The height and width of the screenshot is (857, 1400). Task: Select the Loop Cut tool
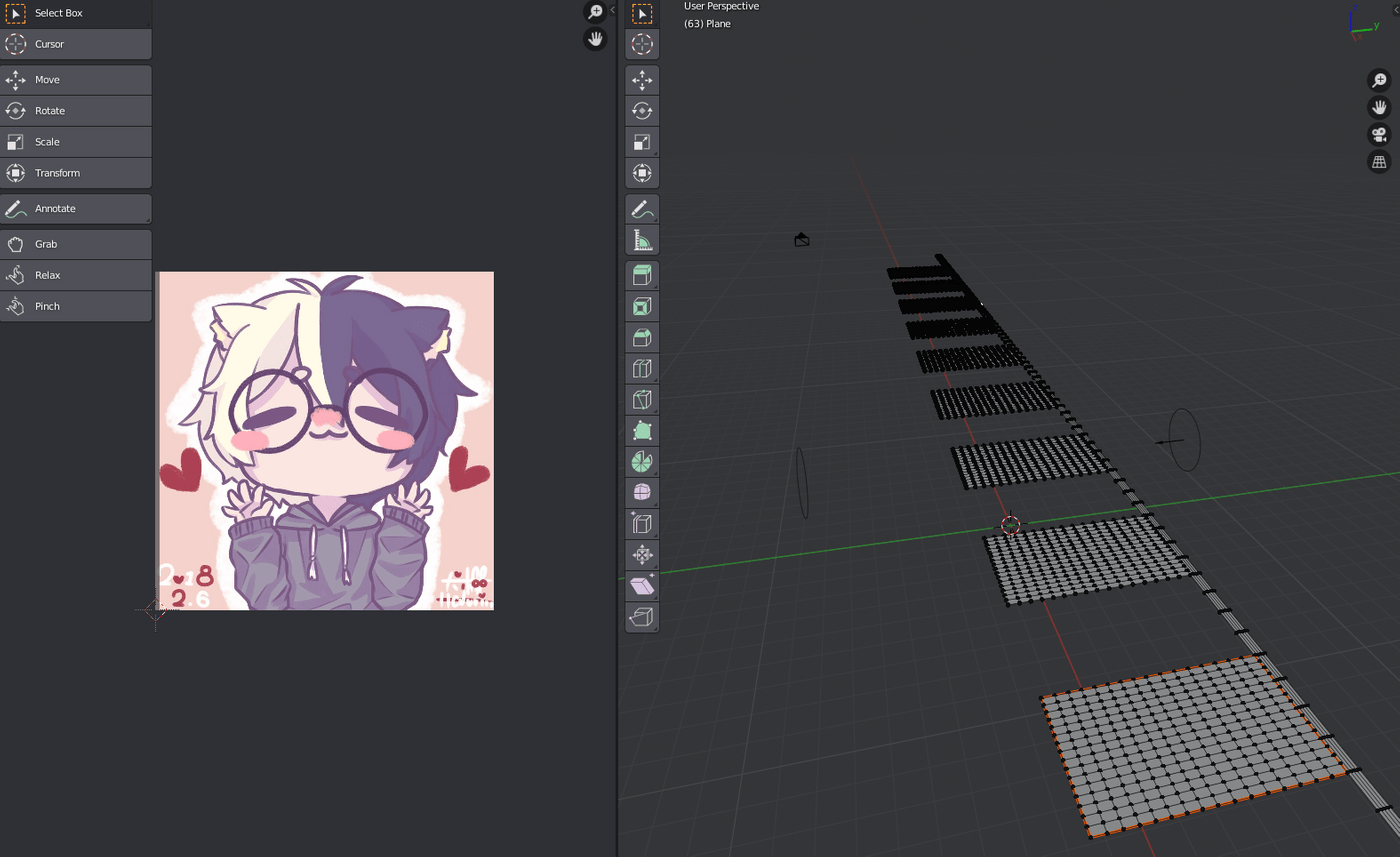642,368
